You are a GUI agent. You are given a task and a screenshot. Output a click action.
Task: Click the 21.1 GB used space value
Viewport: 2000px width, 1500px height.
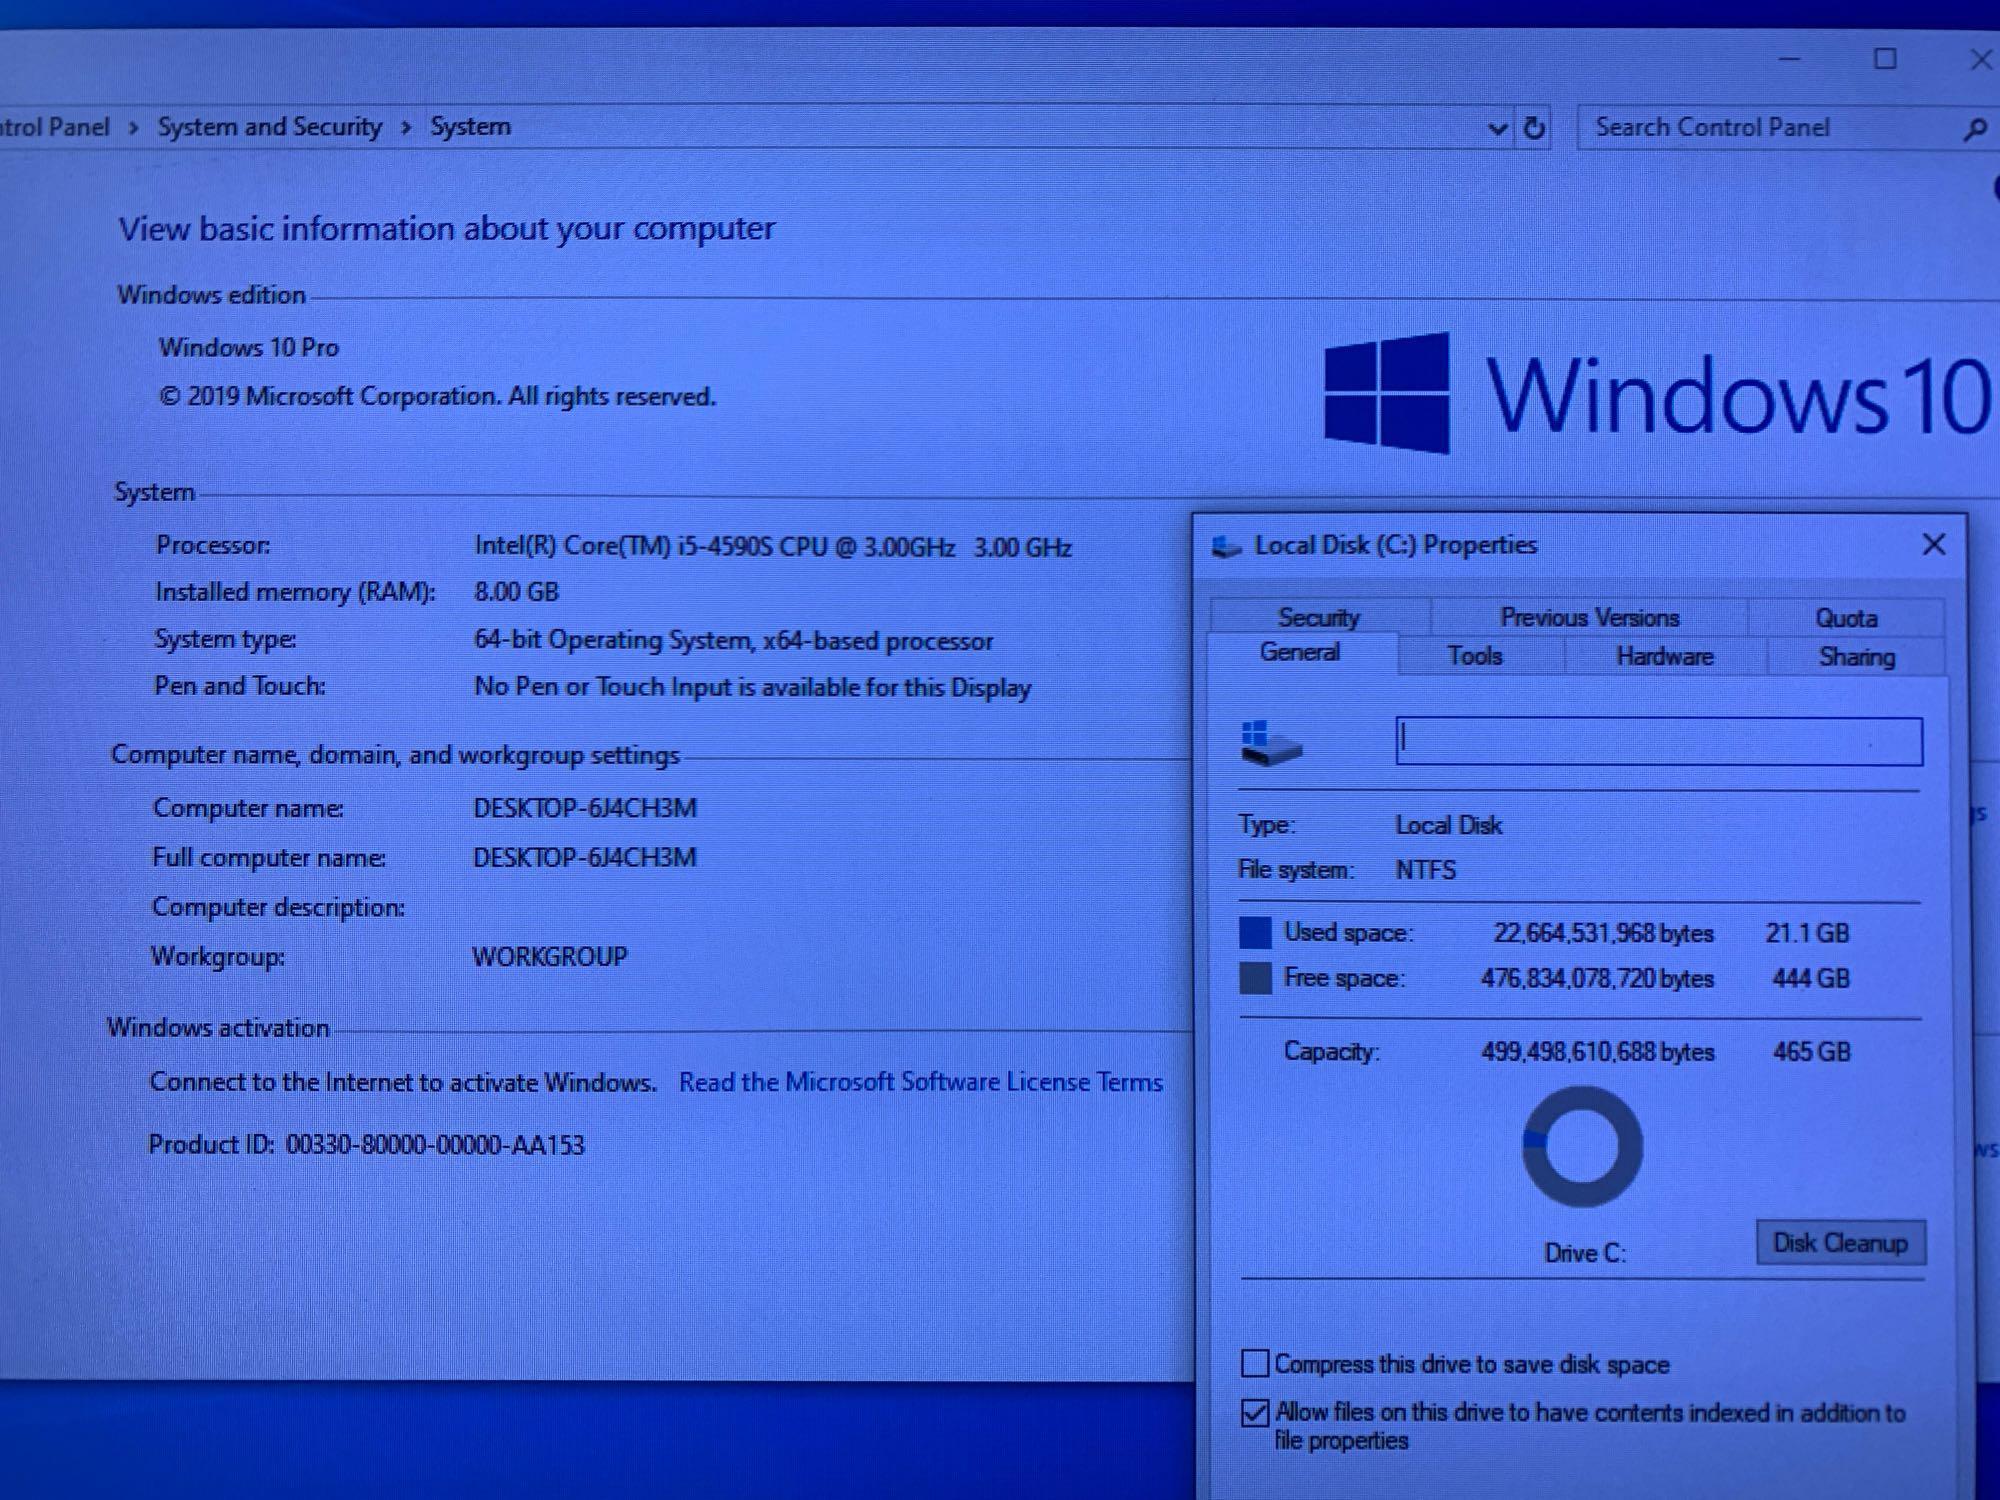tap(1807, 933)
